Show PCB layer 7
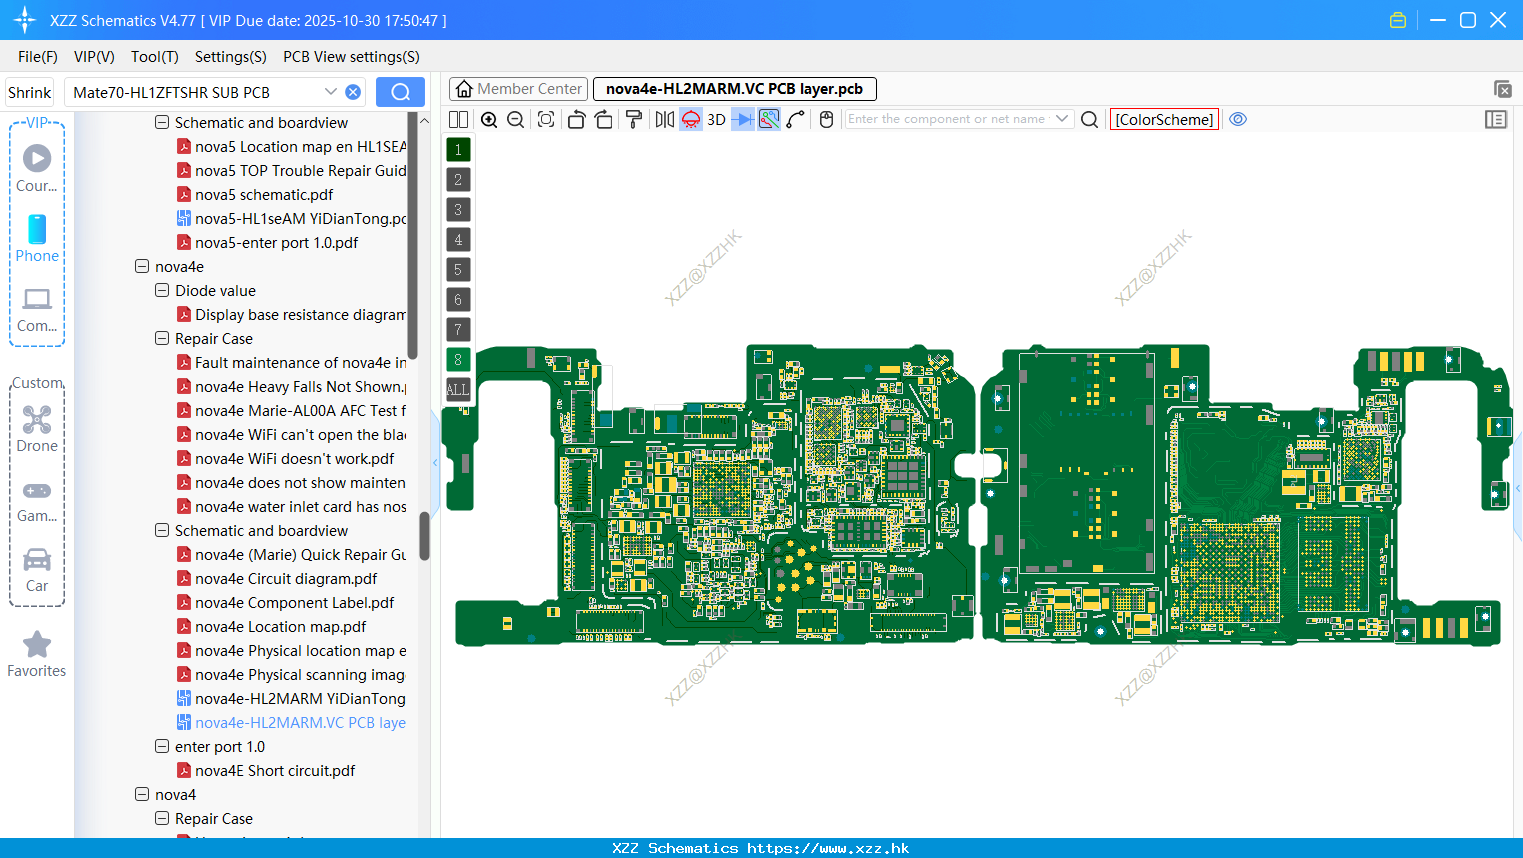Screen dimensions: 1523x858 458,330
